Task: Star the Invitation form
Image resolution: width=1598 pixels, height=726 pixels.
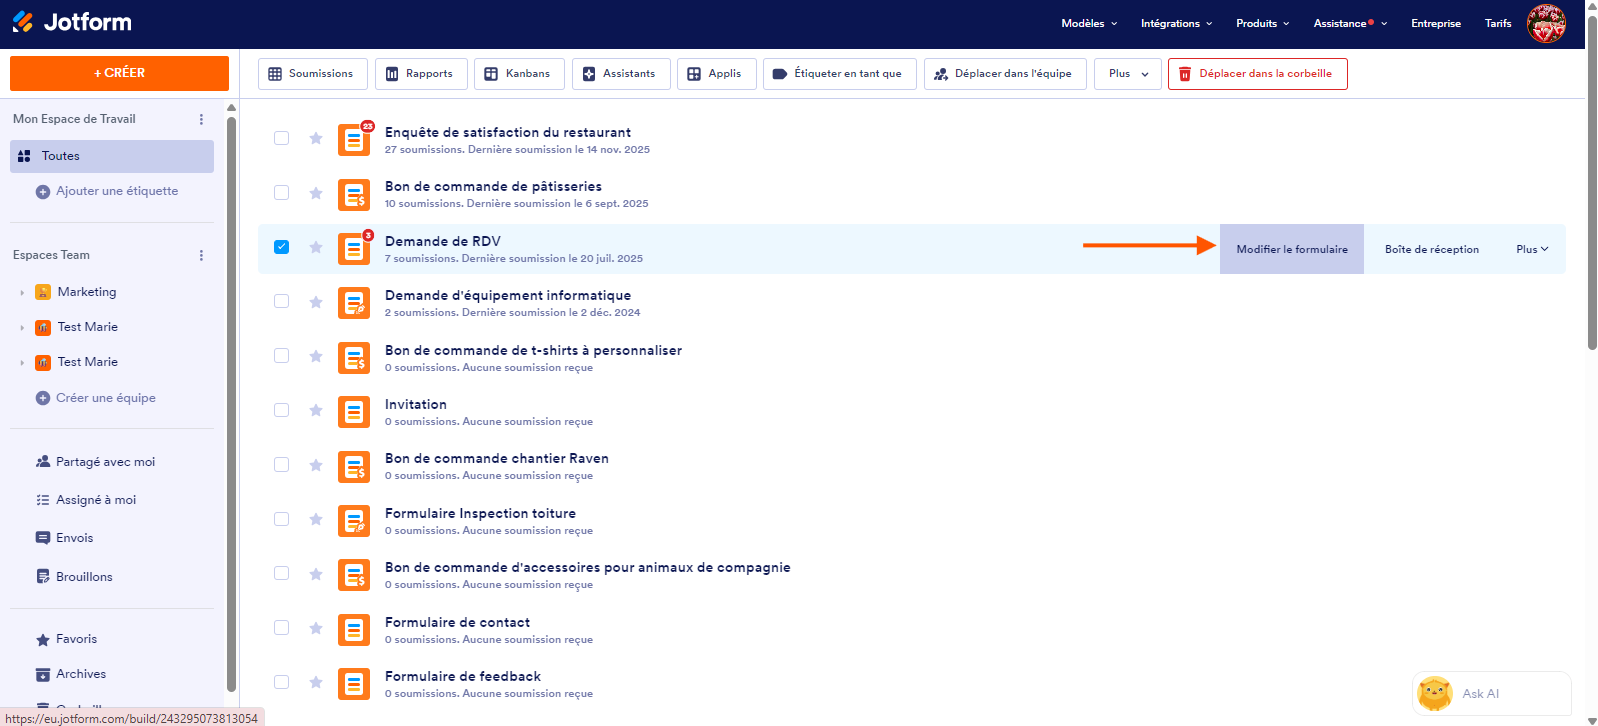Action: coord(316,410)
